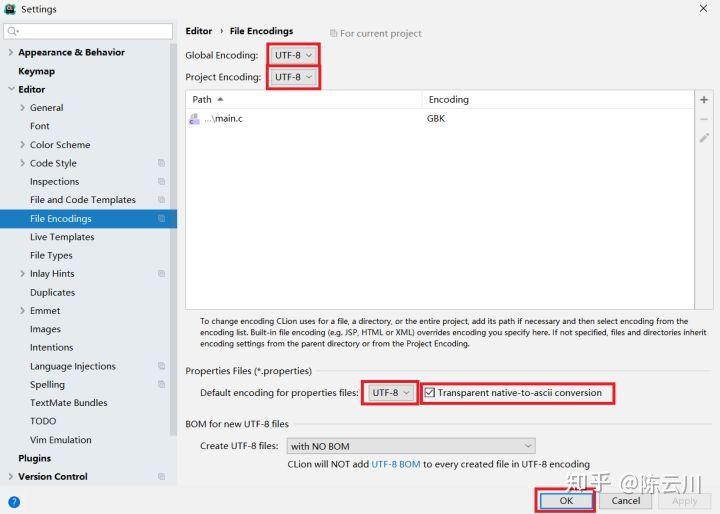Select Live Templates in settings tree
720x514 pixels.
pyautogui.click(x=62, y=237)
